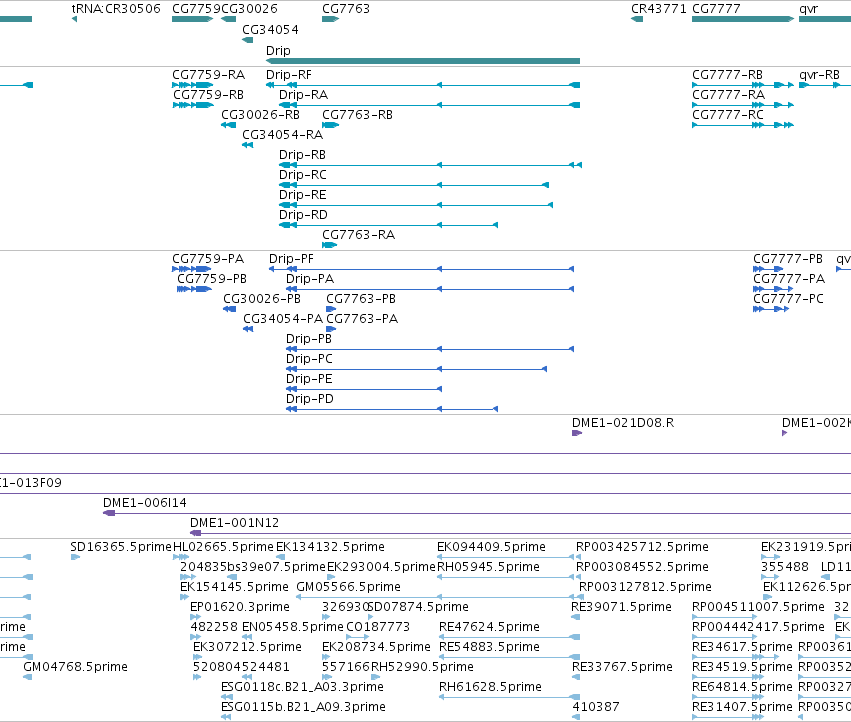Select the DME1-021D08.R clone glyph

click(x=577, y=433)
